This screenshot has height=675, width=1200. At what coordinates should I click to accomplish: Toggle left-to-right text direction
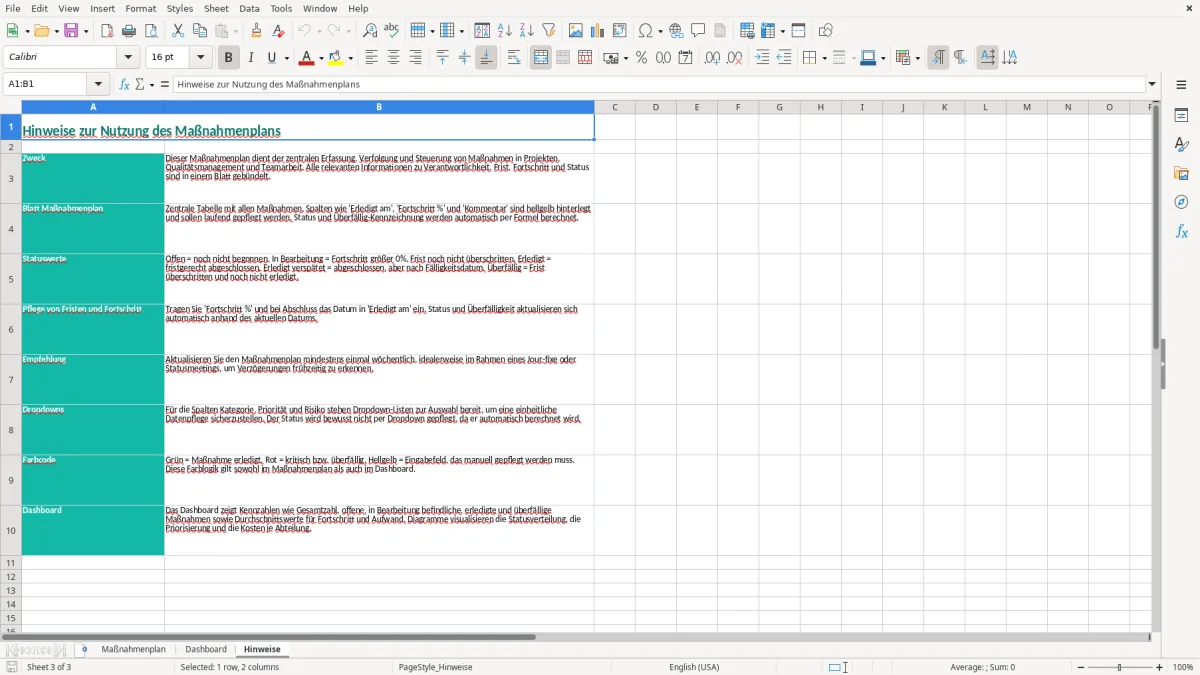(937, 58)
